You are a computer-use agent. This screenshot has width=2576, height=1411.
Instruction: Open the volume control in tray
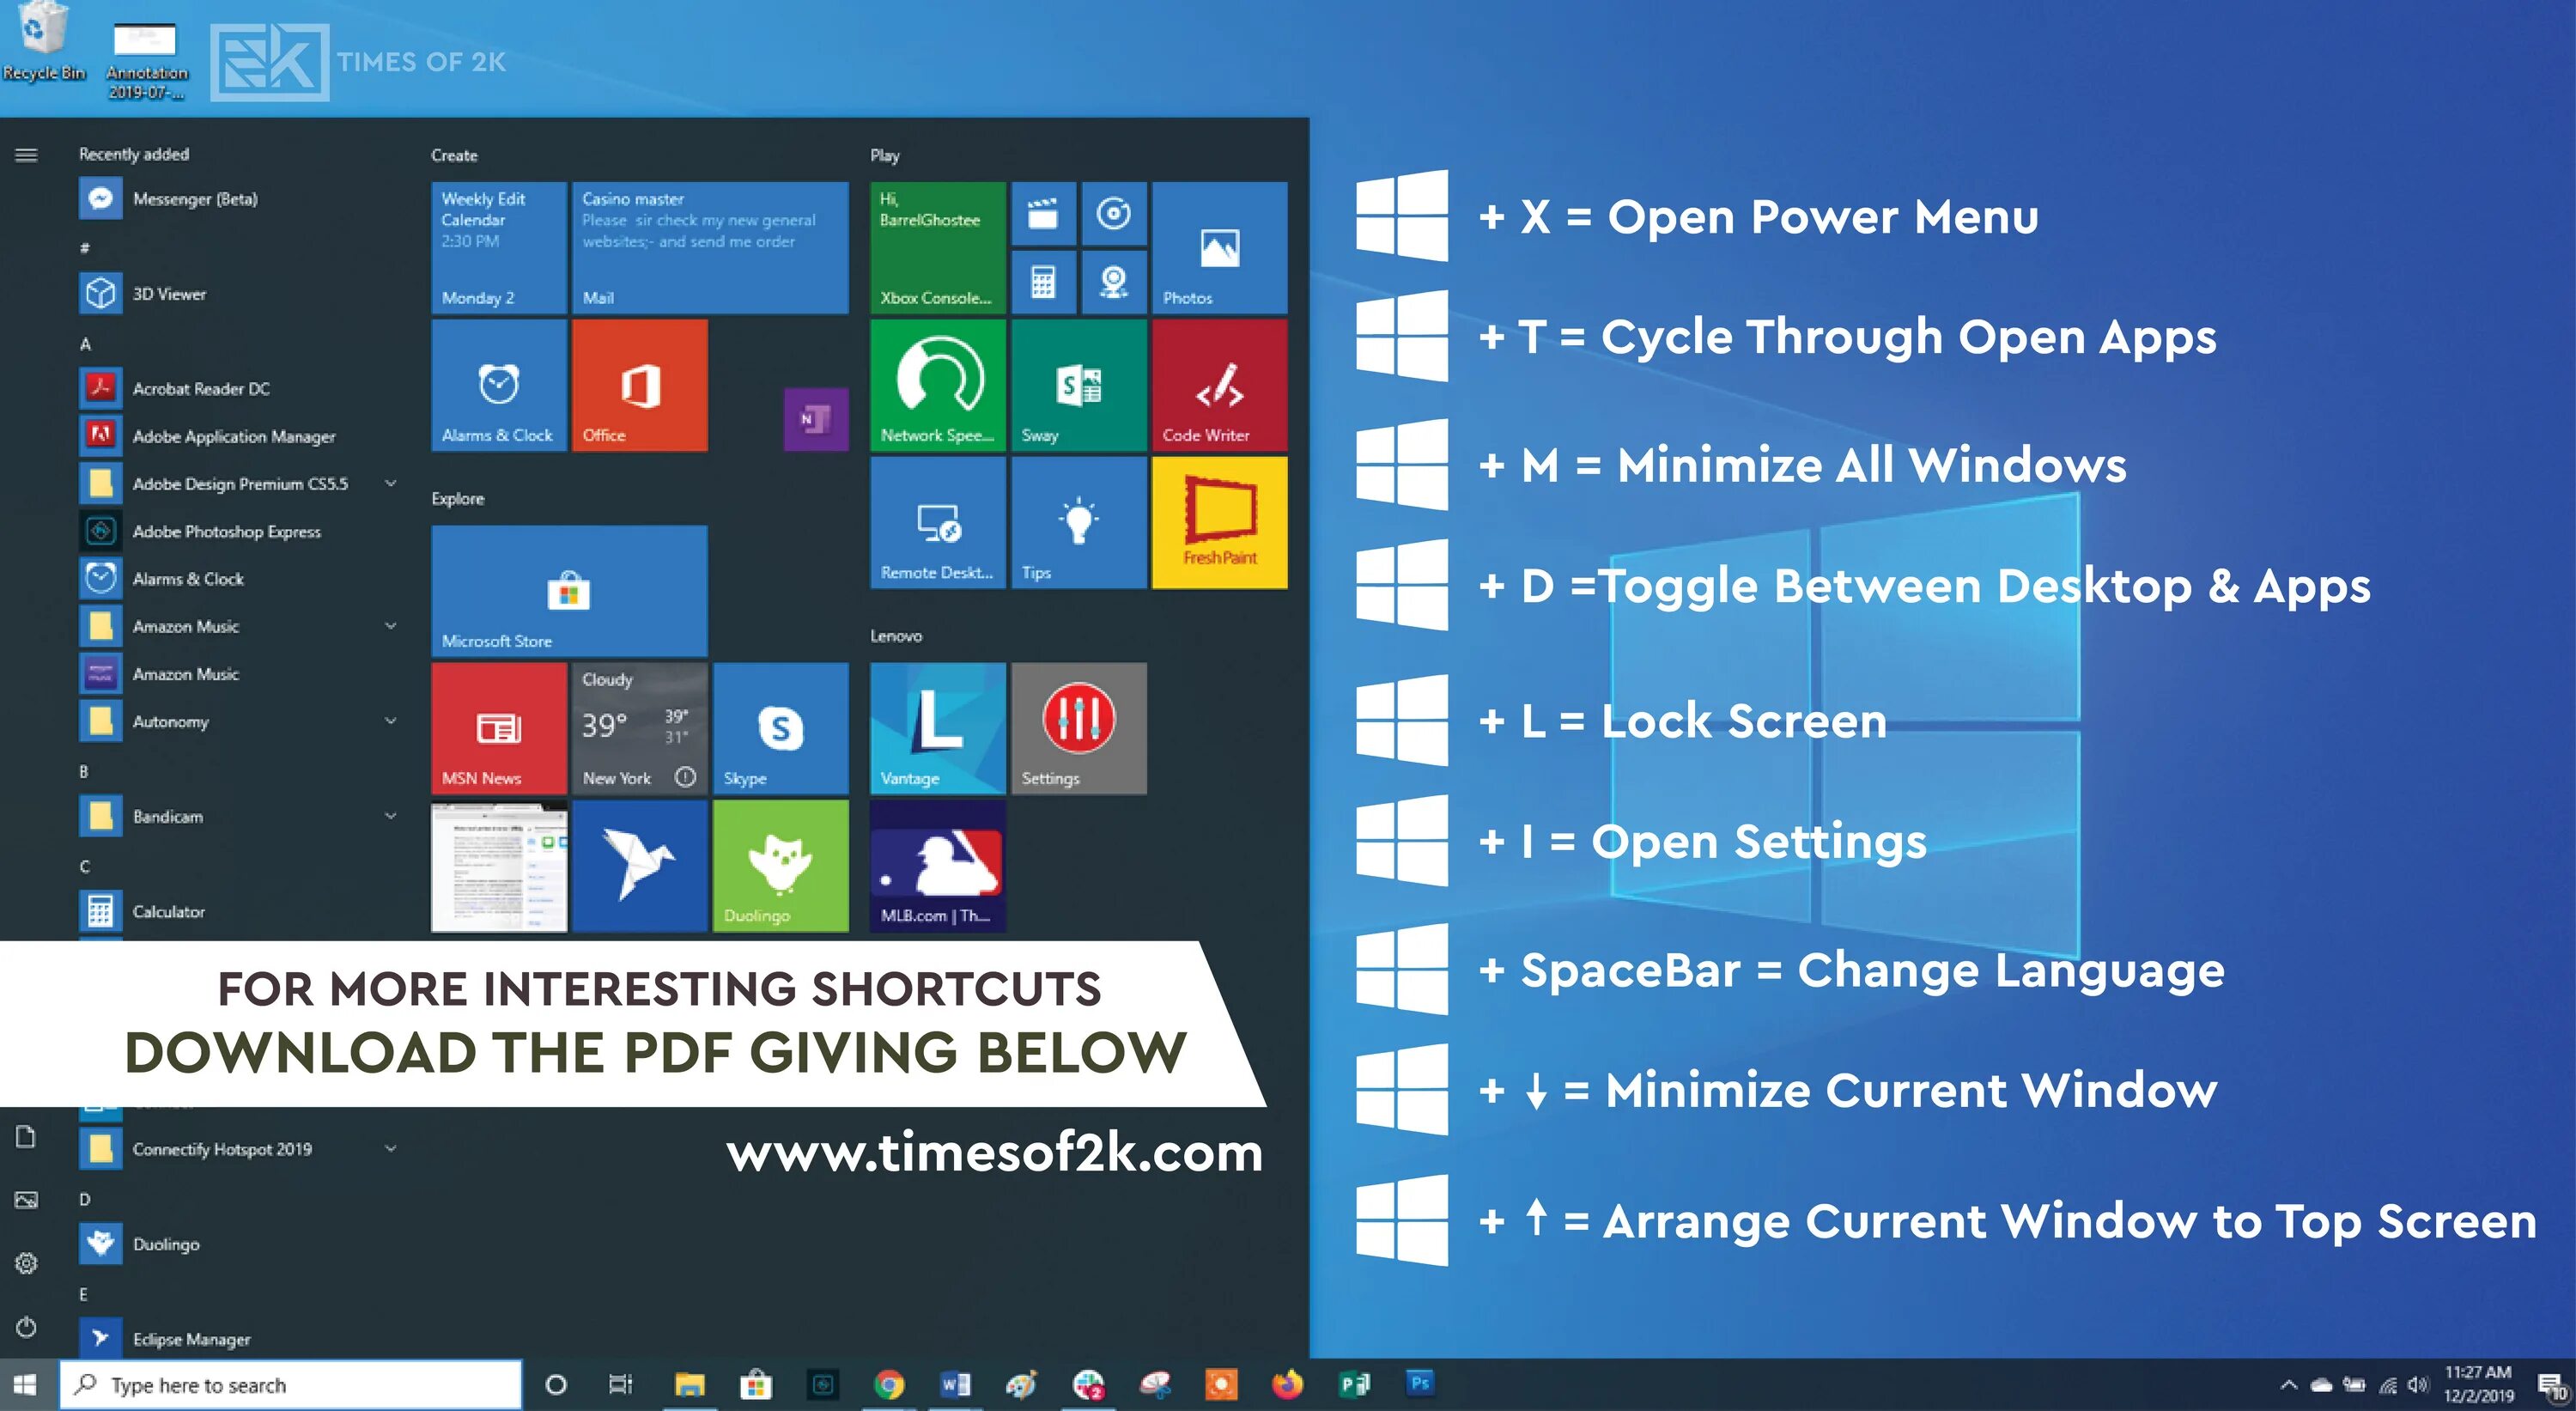coord(2418,1386)
